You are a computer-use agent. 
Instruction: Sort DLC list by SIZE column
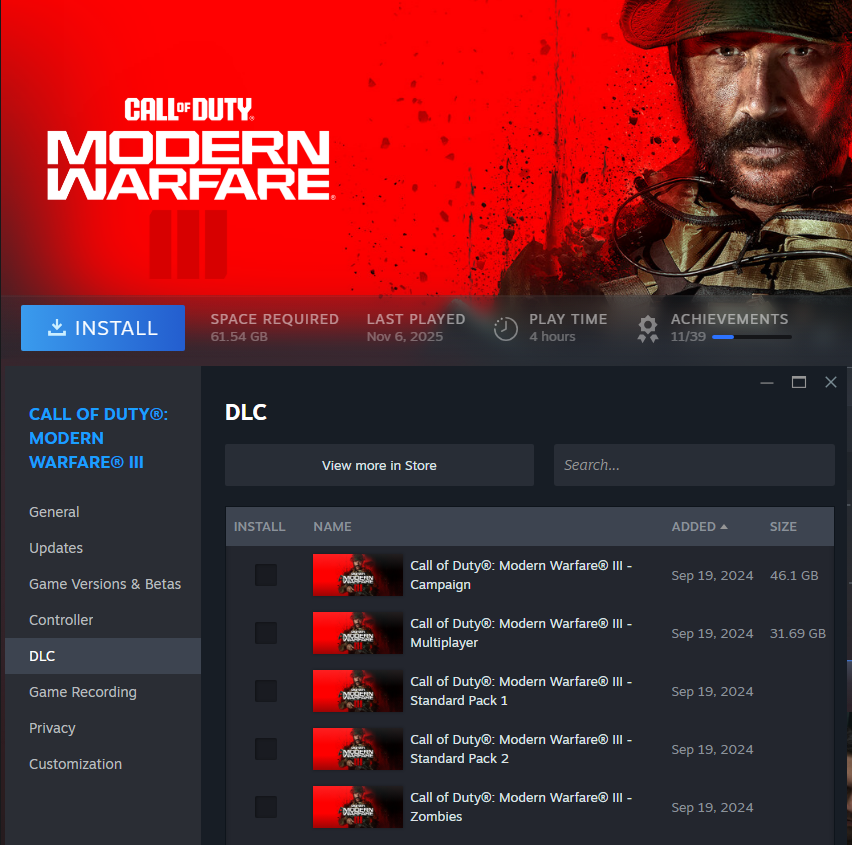point(783,527)
